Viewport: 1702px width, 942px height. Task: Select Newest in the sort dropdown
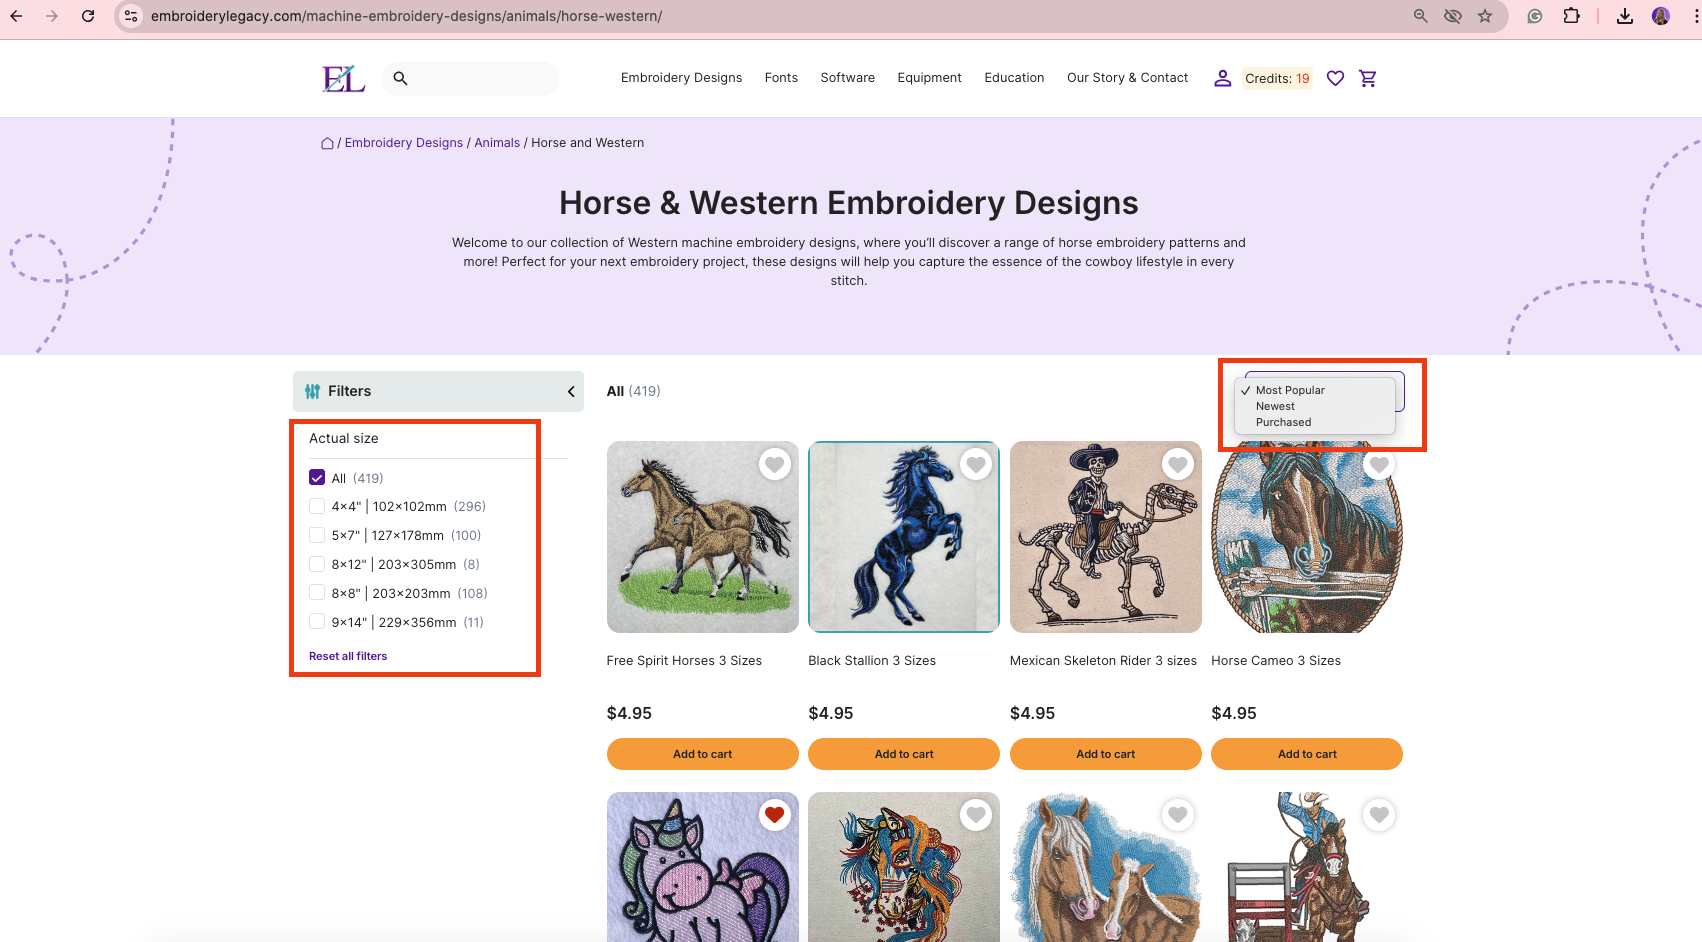click(1275, 406)
